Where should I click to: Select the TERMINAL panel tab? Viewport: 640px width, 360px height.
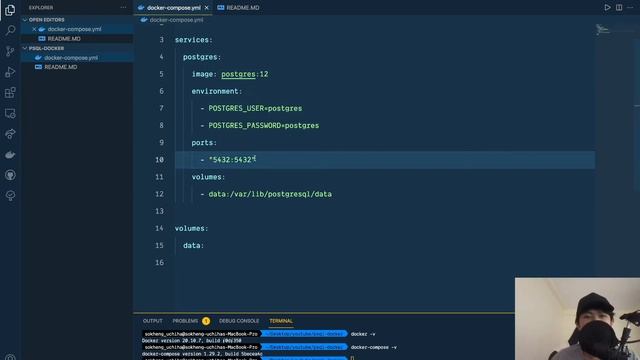pyautogui.click(x=281, y=321)
